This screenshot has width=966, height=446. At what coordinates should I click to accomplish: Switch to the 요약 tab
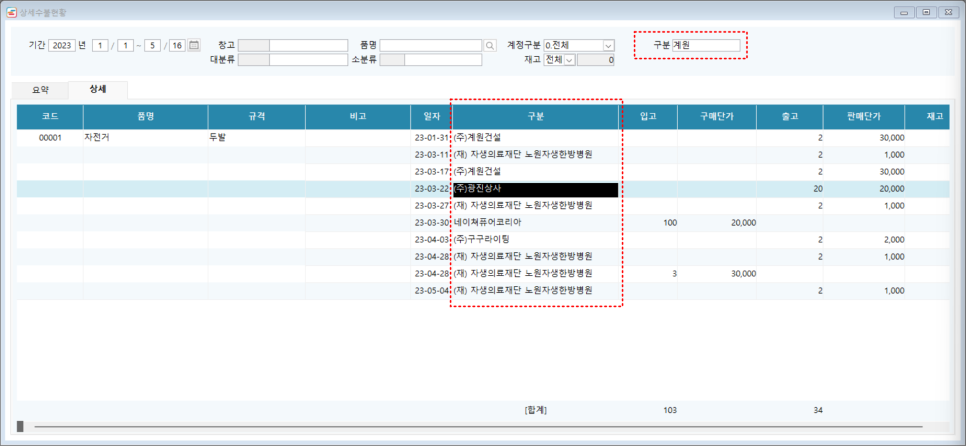pyautogui.click(x=41, y=90)
